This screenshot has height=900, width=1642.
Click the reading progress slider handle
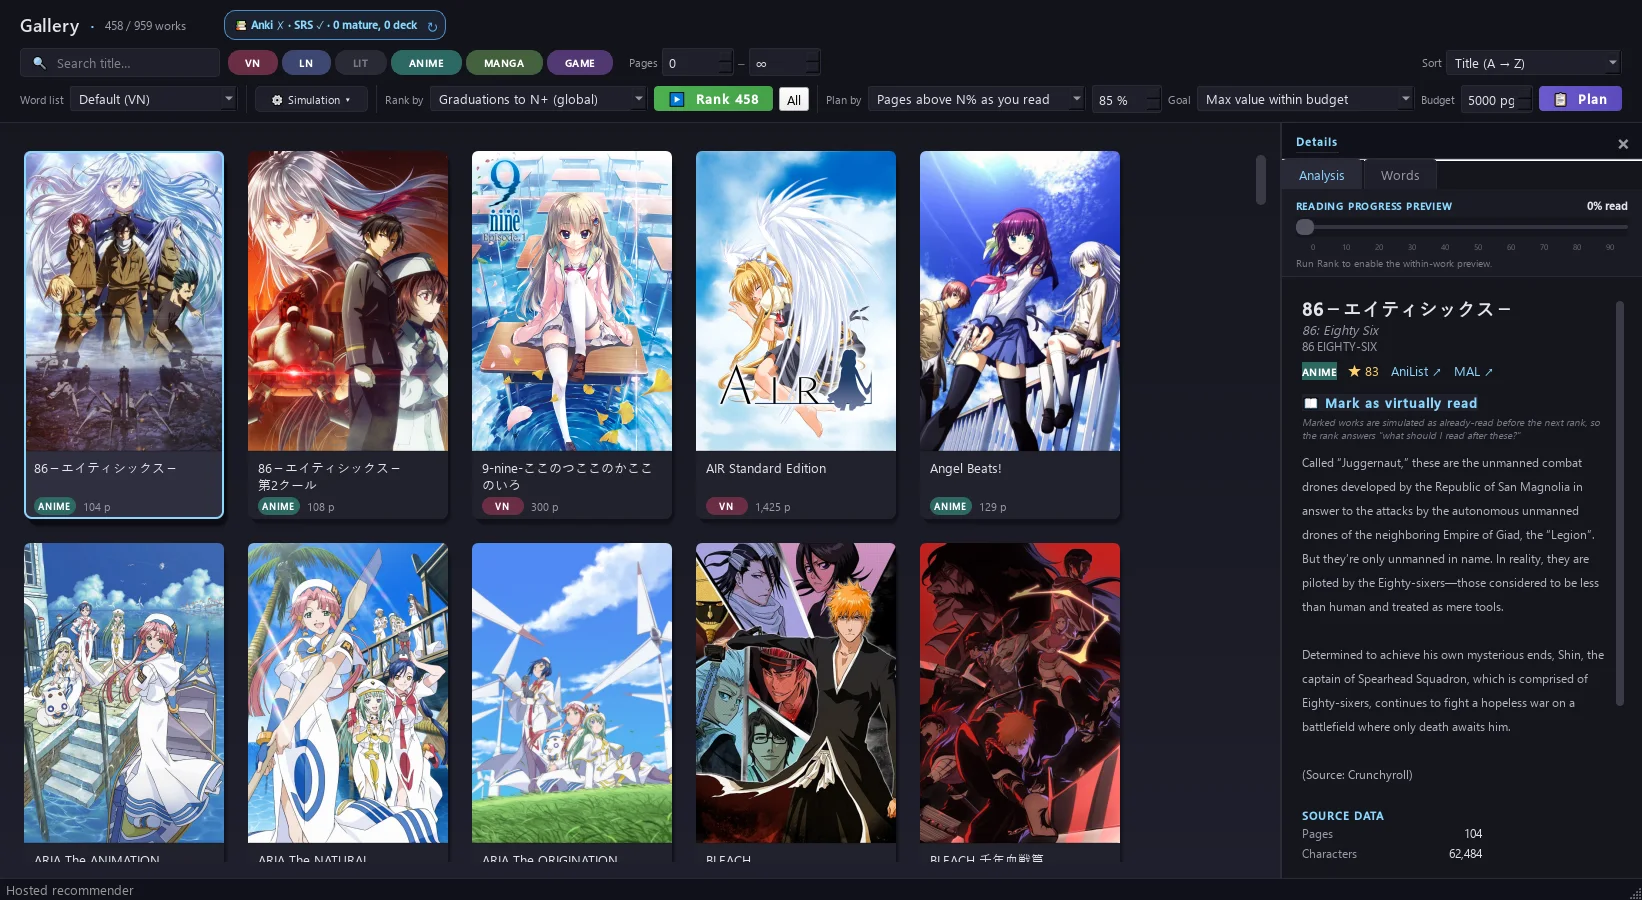tap(1305, 227)
